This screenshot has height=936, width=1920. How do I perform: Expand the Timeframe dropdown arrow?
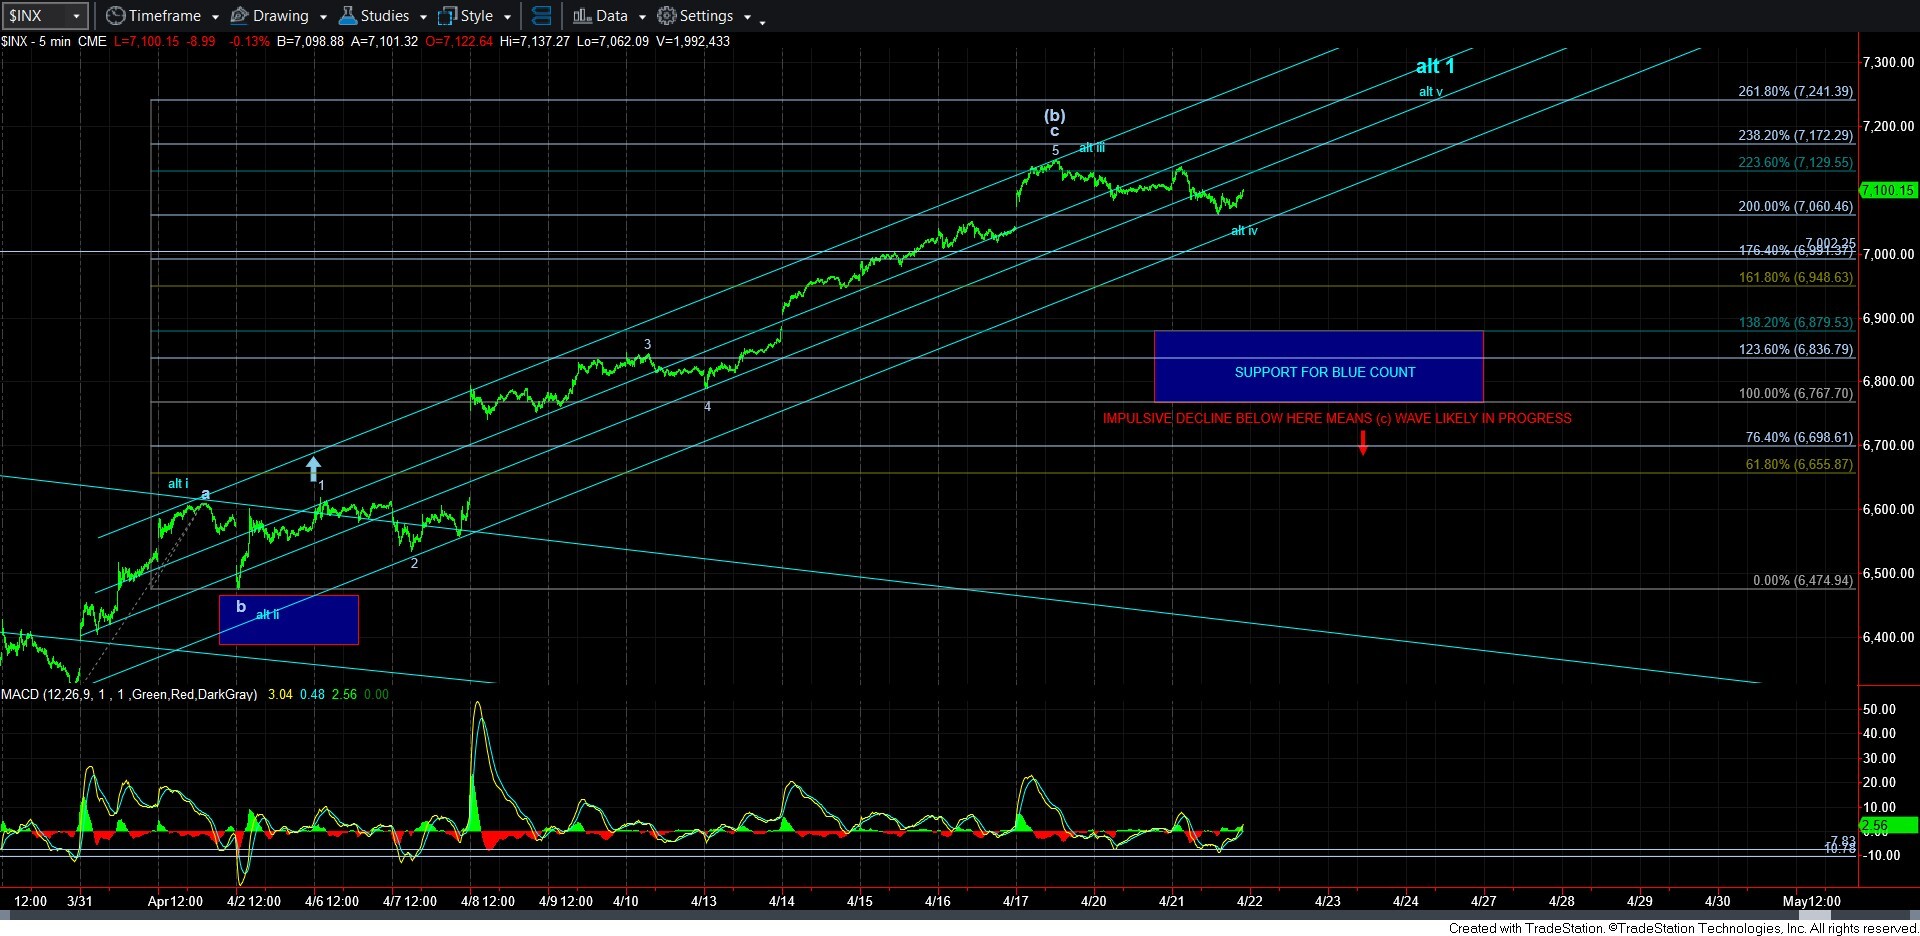tap(215, 17)
